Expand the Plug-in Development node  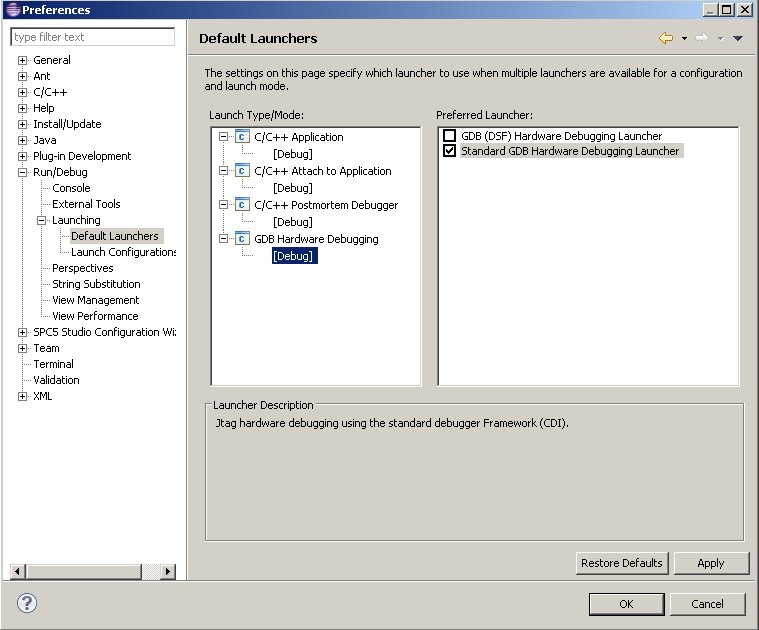point(22,156)
